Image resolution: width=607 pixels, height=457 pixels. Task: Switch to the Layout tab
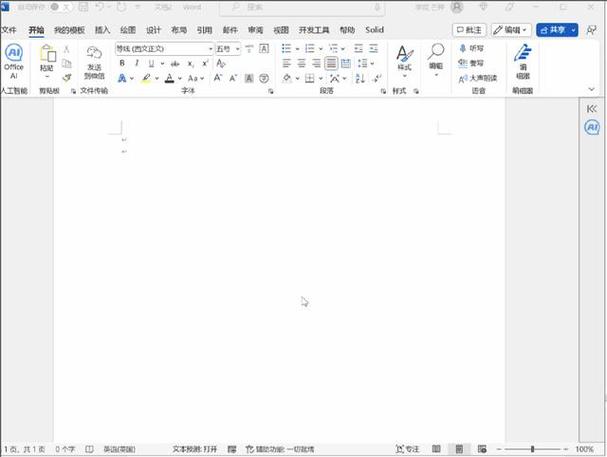[x=179, y=30]
